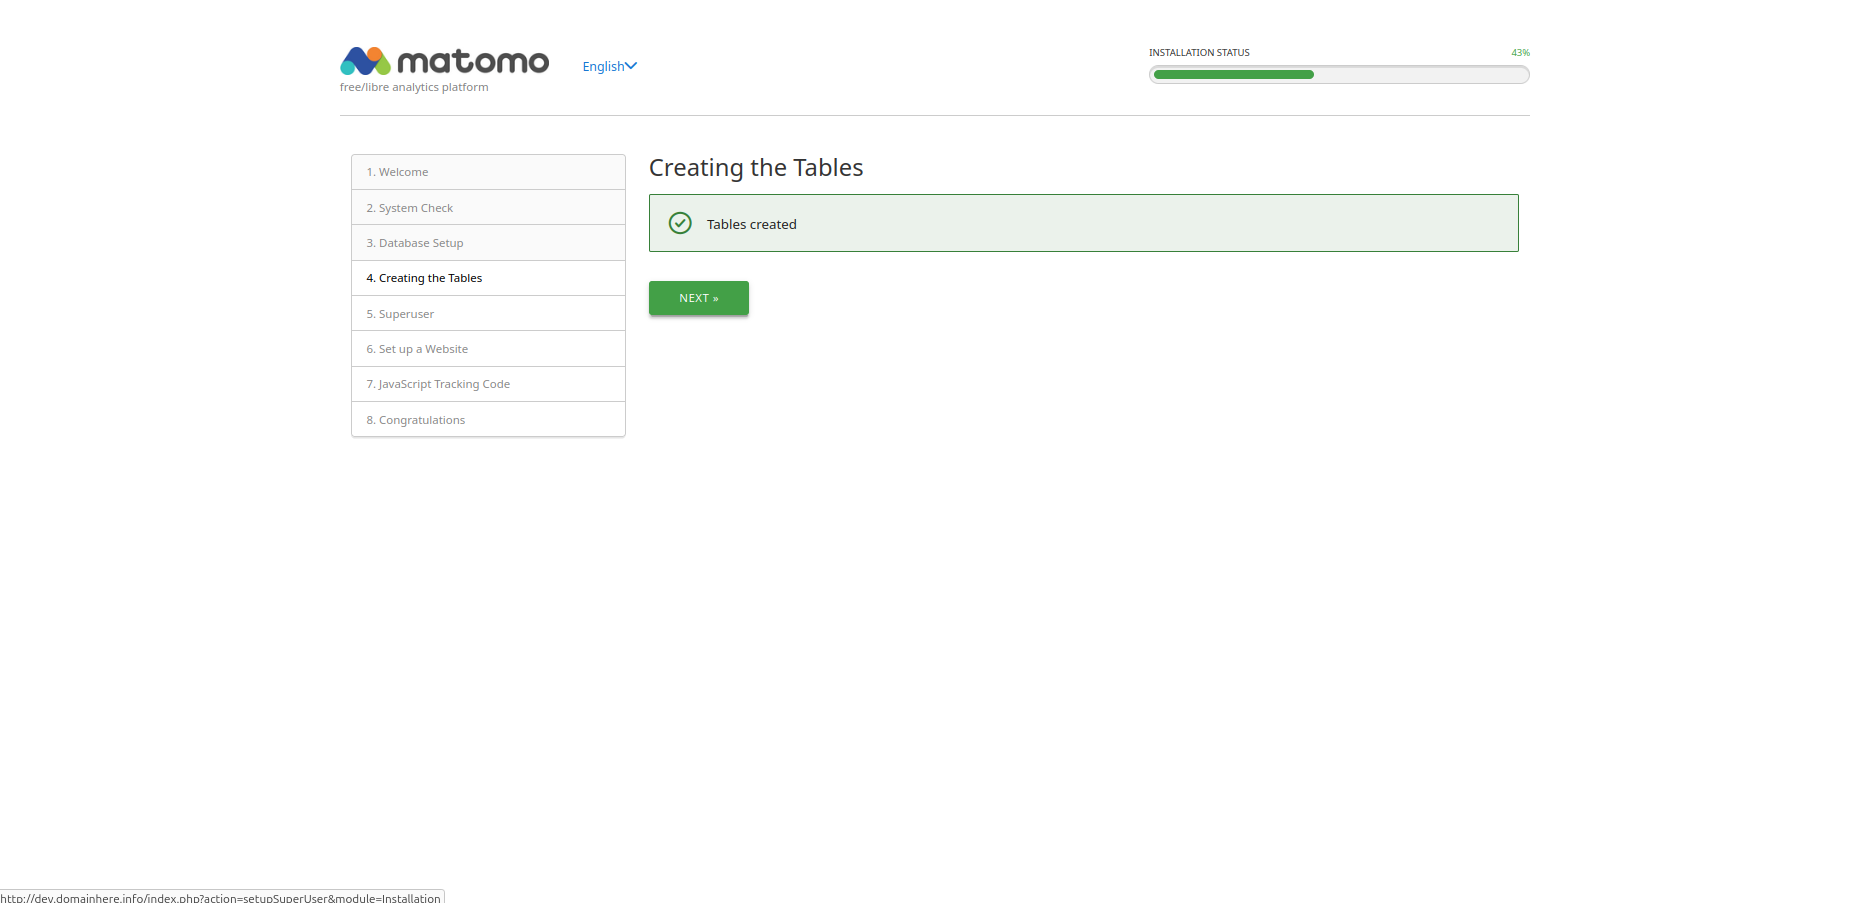1869x903 pixels.
Task: Open the English language dropdown
Action: (x=609, y=66)
